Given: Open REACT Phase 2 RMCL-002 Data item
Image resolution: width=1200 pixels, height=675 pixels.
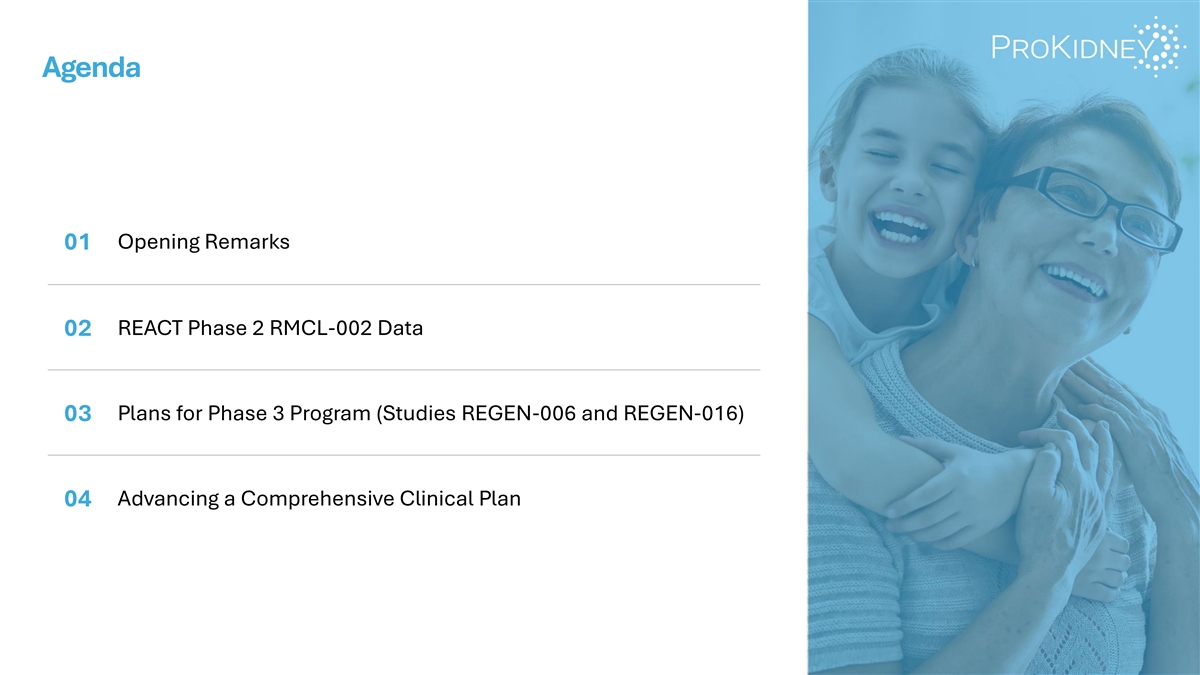Looking at the screenshot, I should 270,327.
